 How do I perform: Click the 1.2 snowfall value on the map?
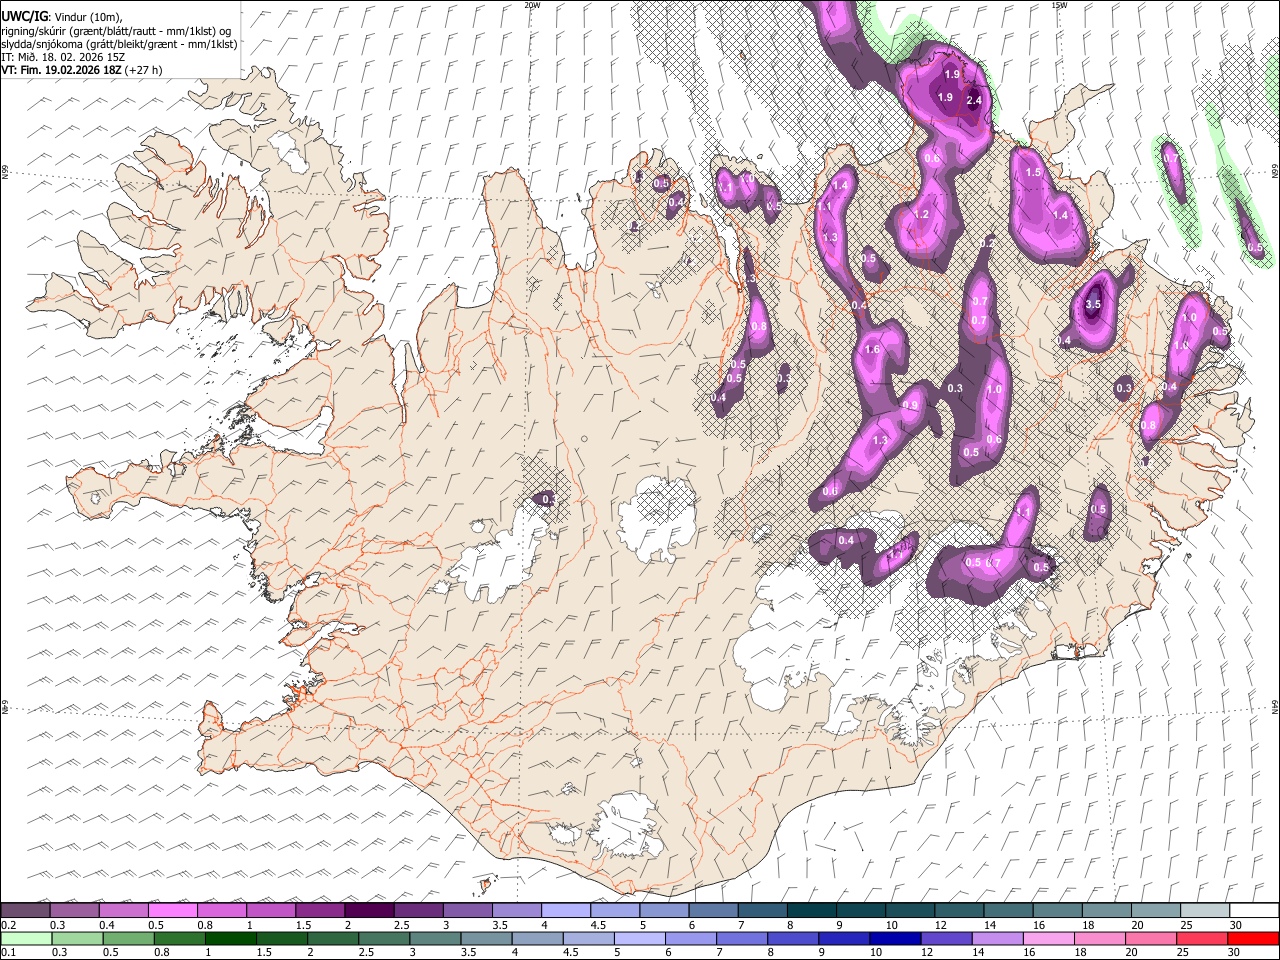(922, 215)
